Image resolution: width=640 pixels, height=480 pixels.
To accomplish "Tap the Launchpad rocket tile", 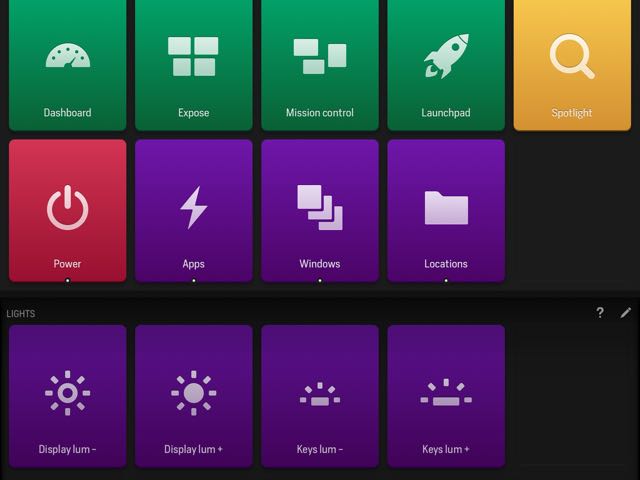I will click(x=446, y=65).
